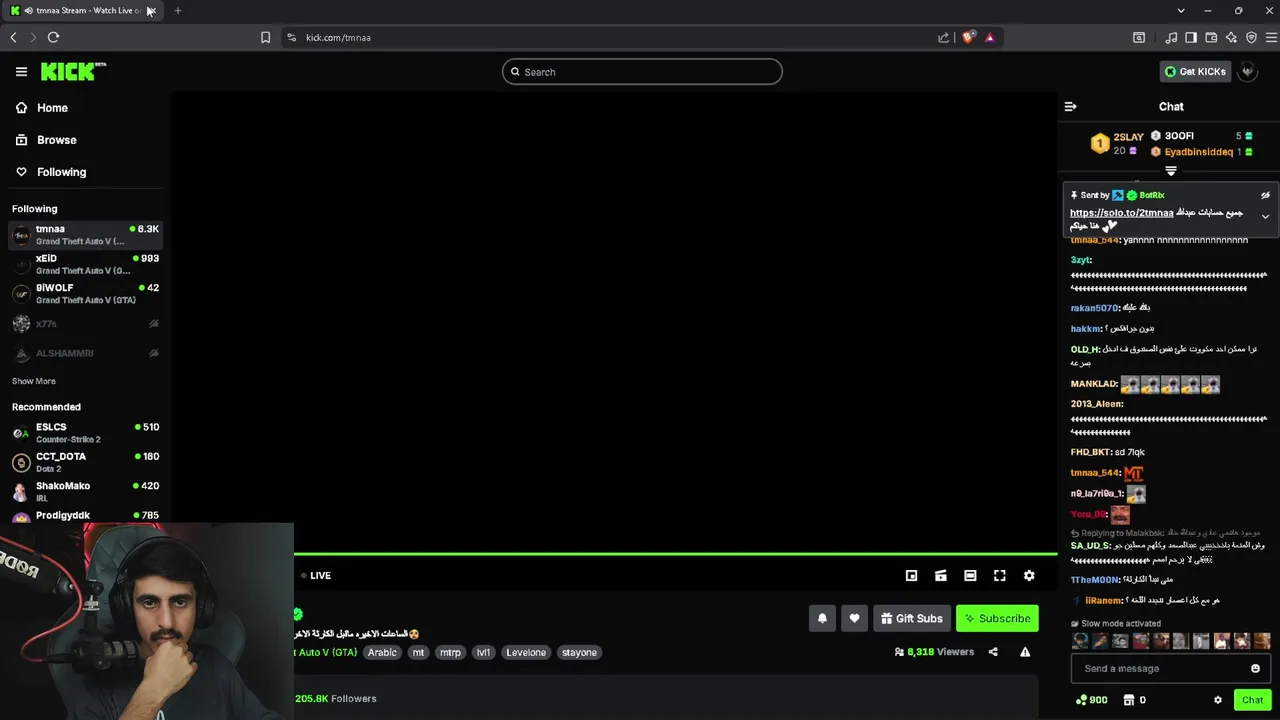The image size is (1280, 720).
Task: Click the chat username rakan5070
Action: (1094, 308)
